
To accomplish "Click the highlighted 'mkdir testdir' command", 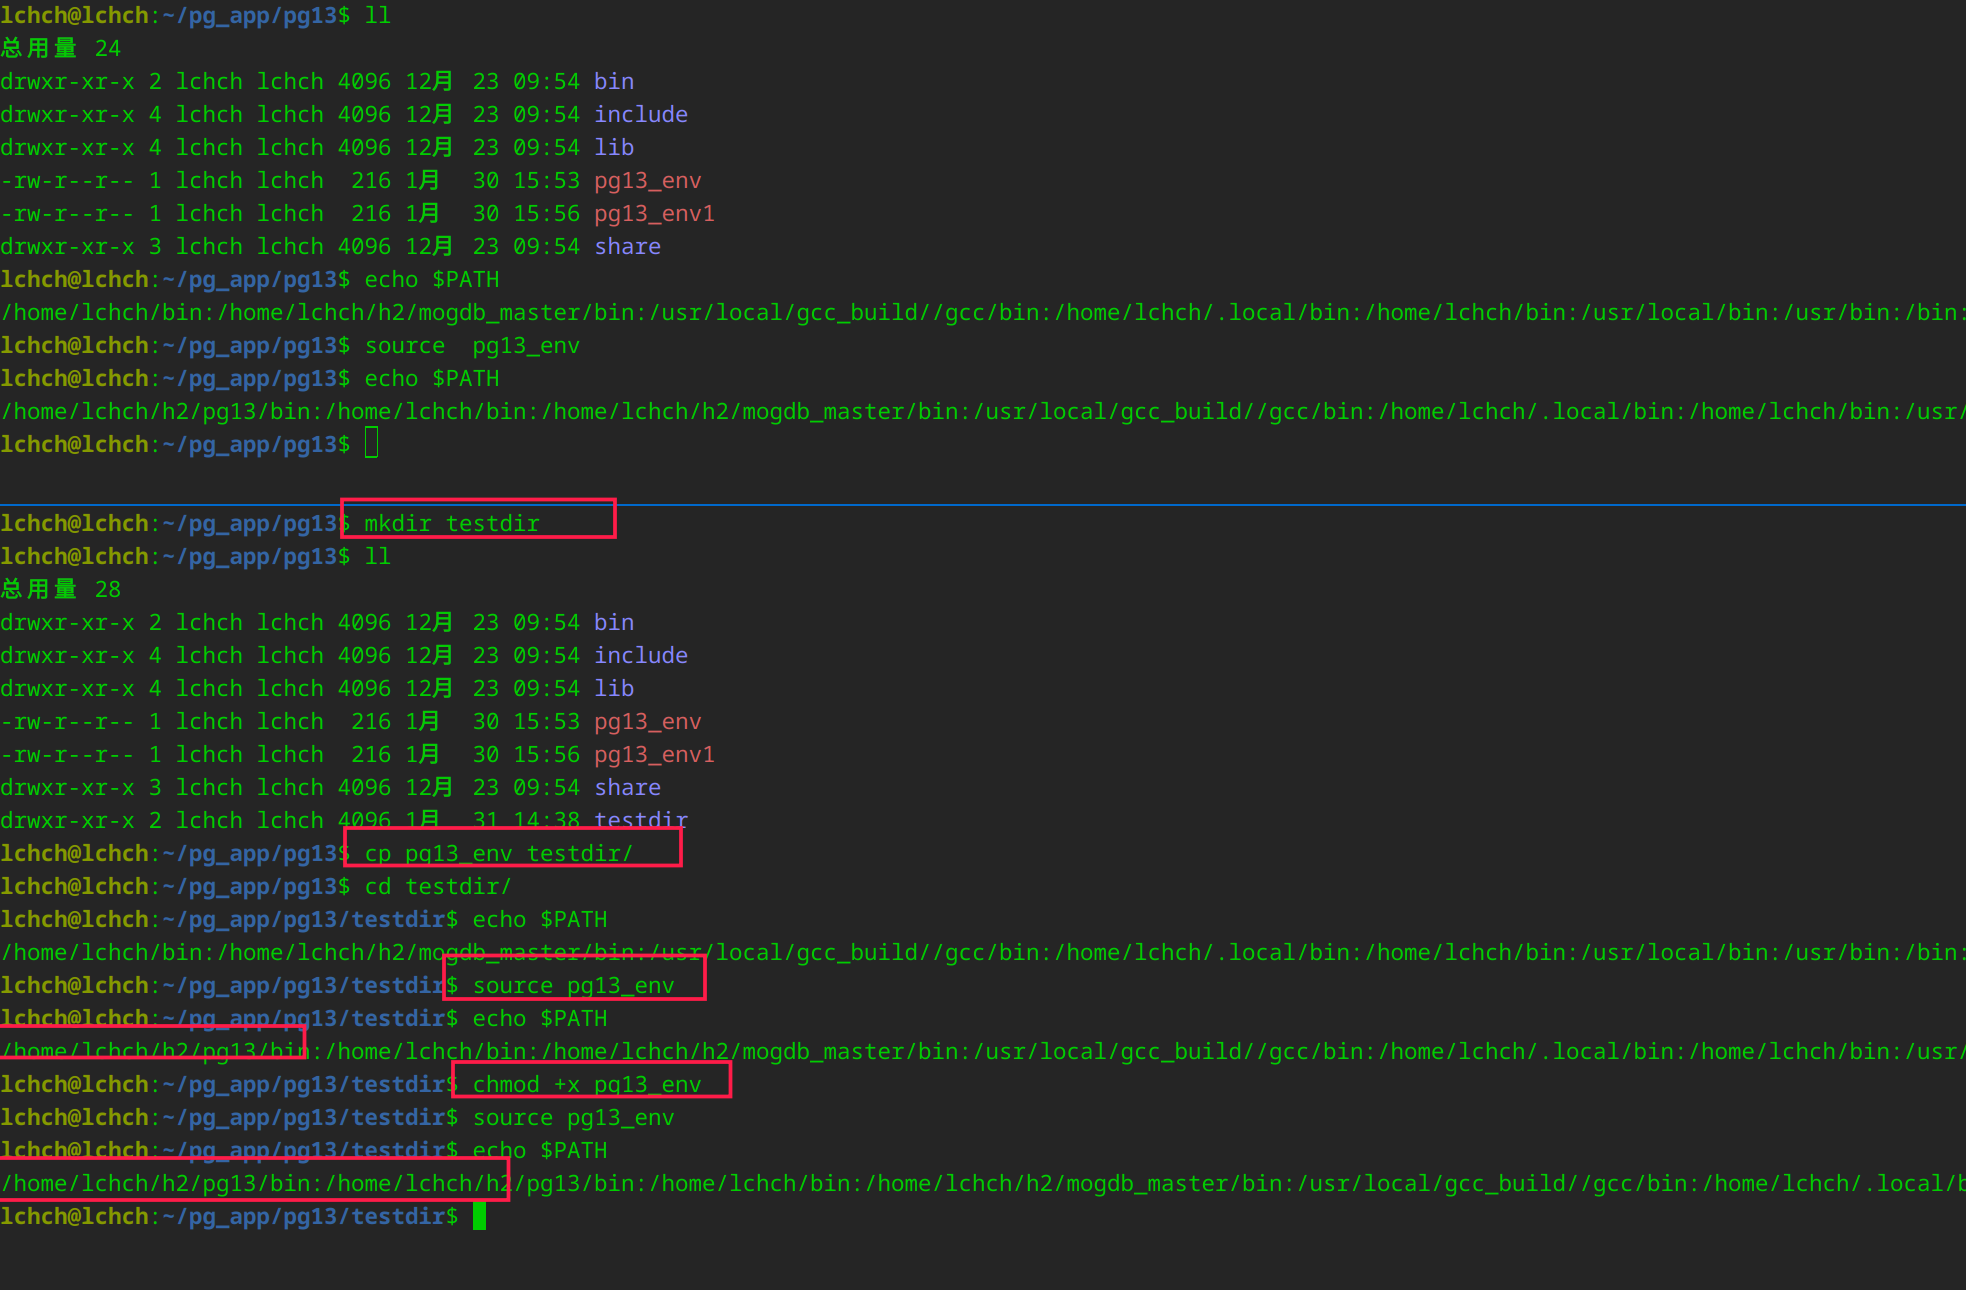I will [452, 523].
